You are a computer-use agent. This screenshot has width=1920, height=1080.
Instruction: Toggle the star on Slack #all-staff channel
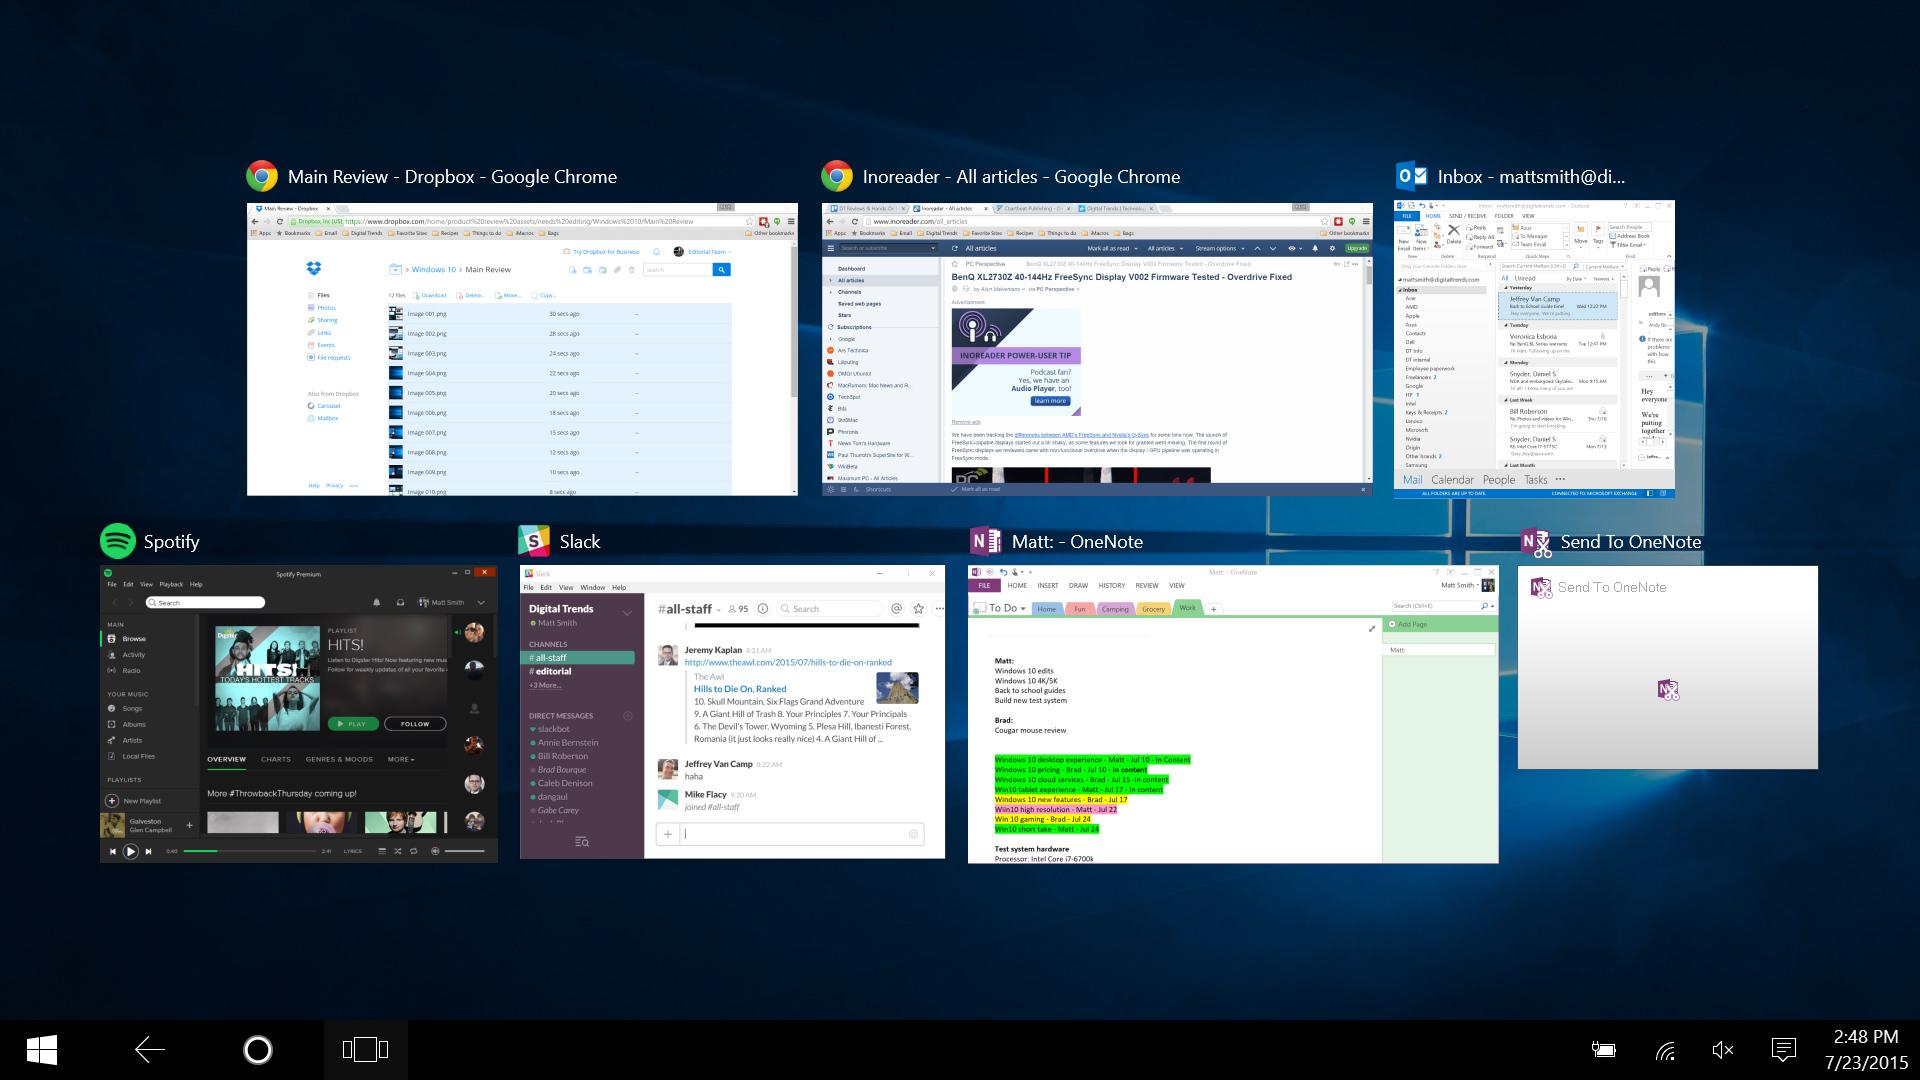pyautogui.click(x=918, y=608)
